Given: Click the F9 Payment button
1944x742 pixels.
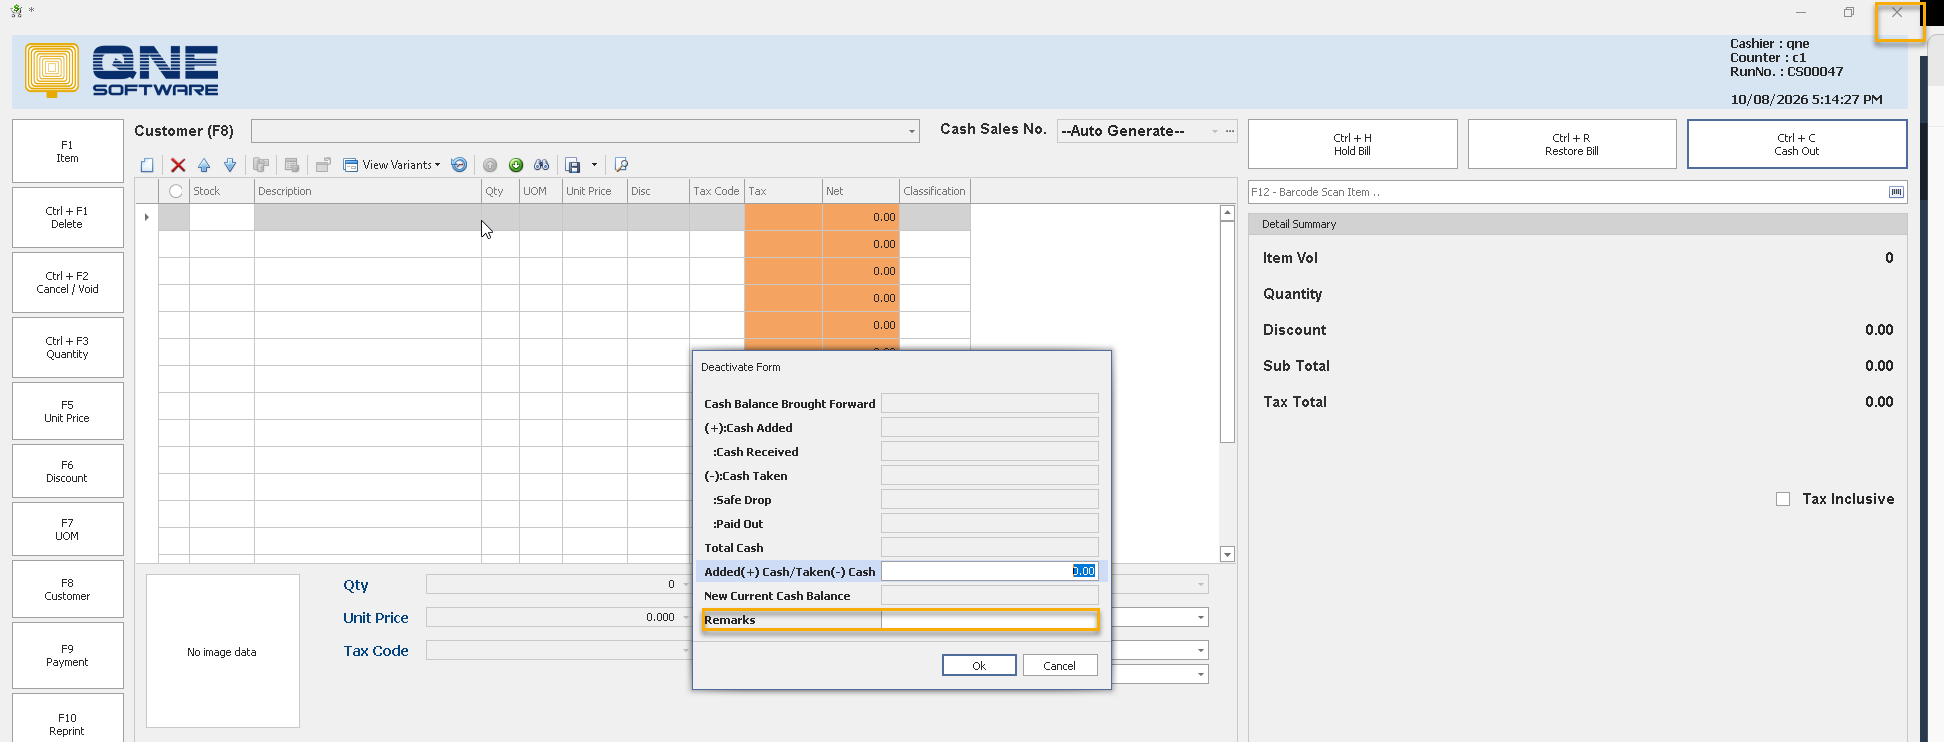Looking at the screenshot, I should 68,655.
